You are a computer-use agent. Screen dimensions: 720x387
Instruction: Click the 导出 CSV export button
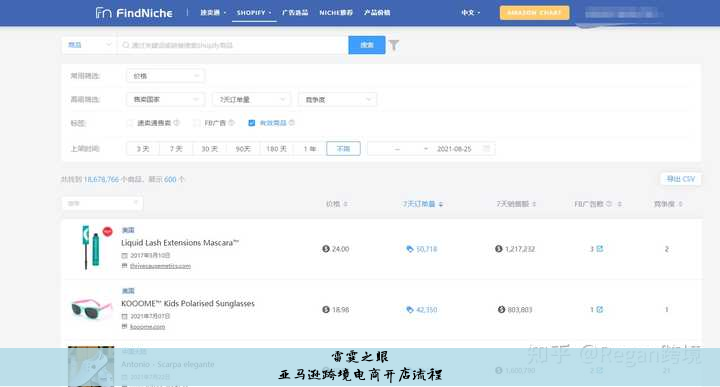[681, 179]
